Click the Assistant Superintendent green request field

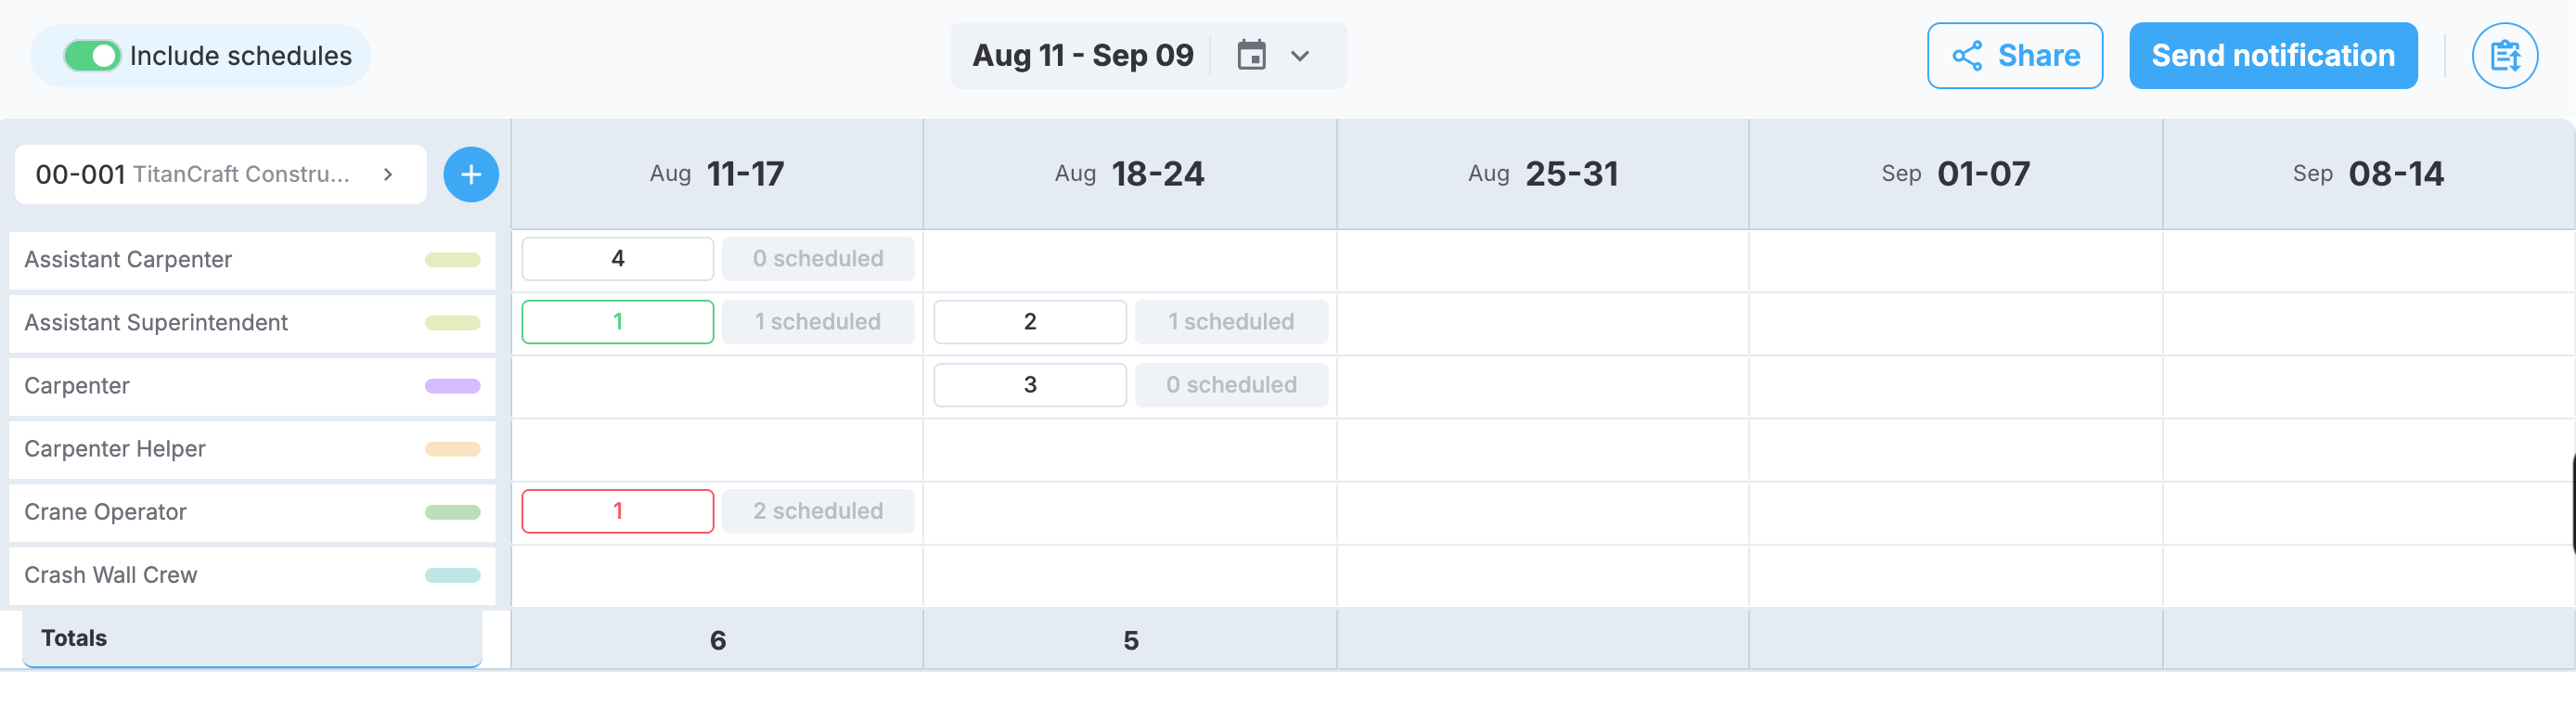617,322
